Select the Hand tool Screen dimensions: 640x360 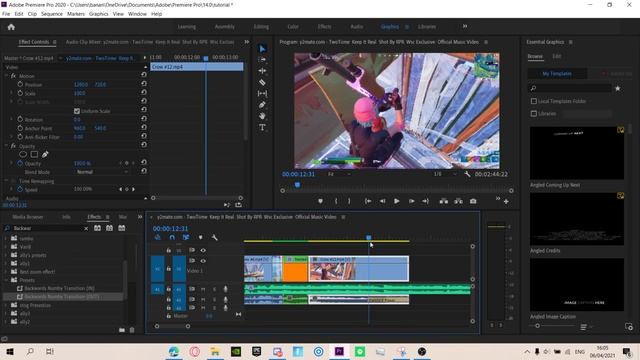(262, 116)
